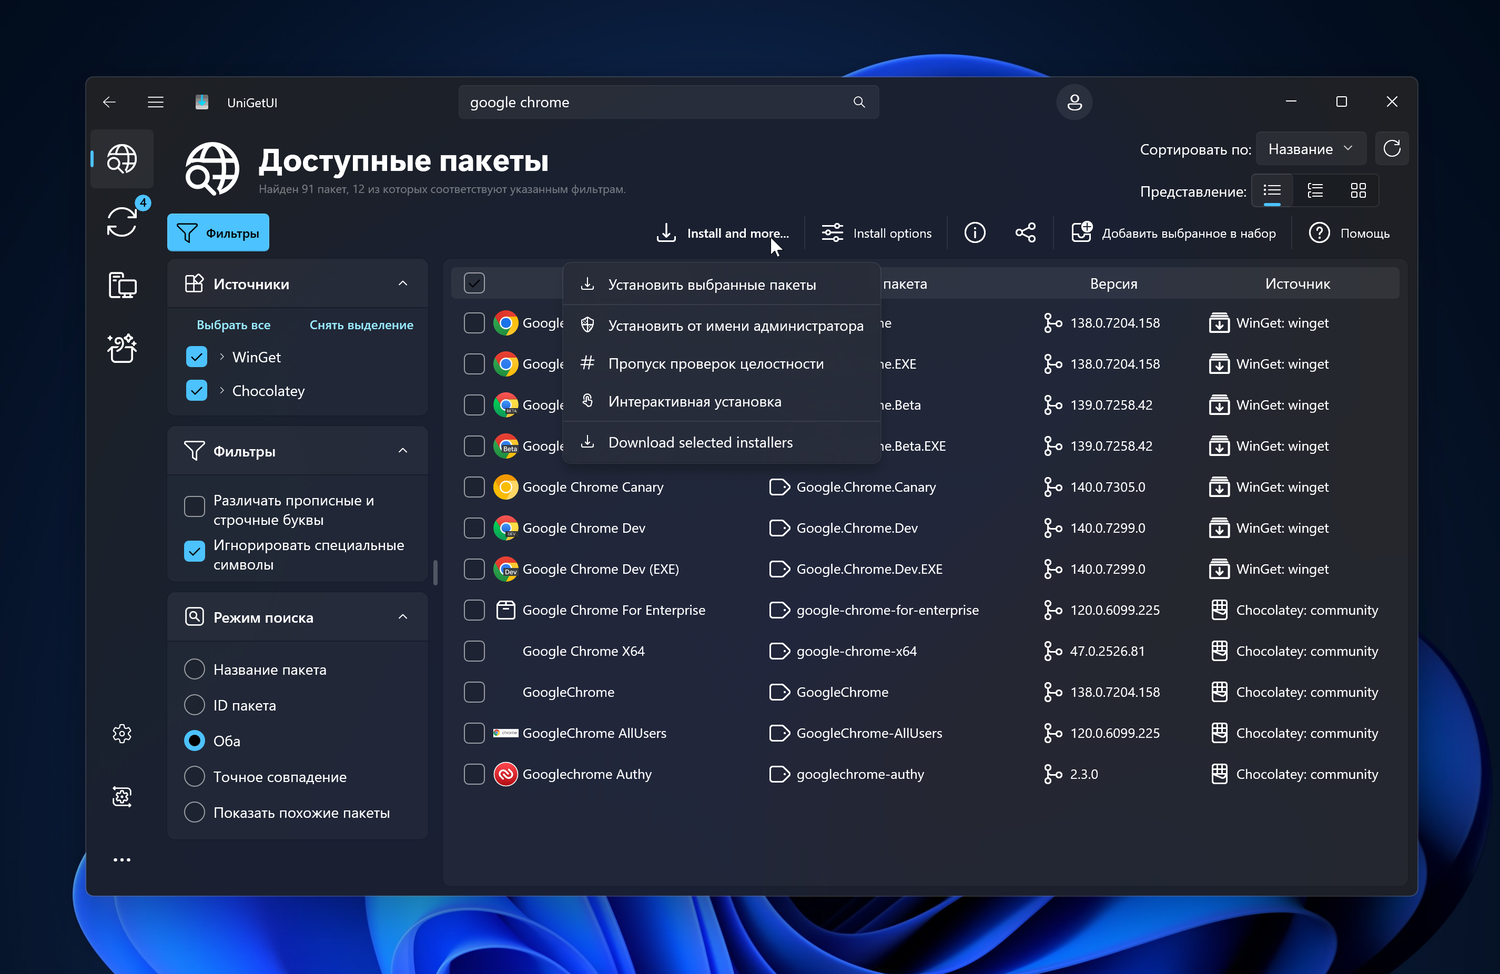Click the three-dot more options icon
The width and height of the screenshot is (1500, 974).
click(122, 860)
